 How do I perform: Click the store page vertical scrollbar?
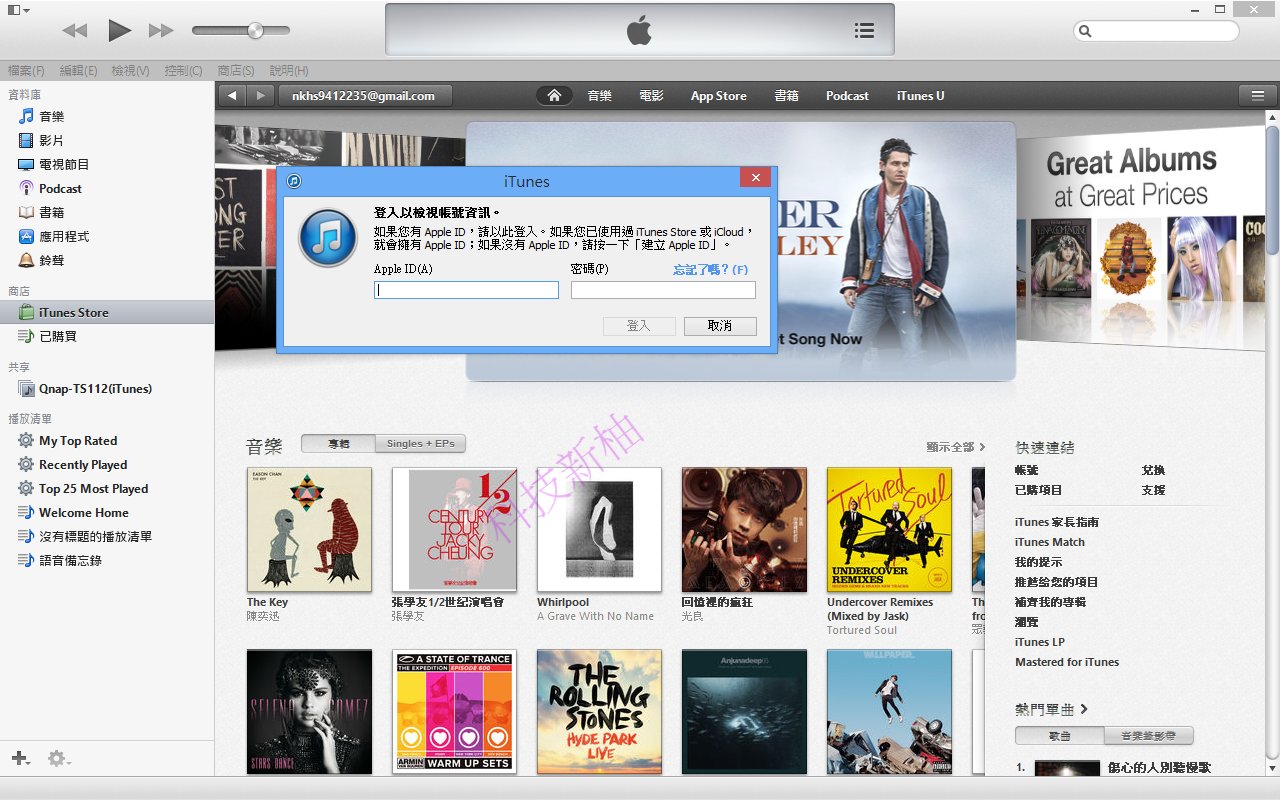point(1272,190)
